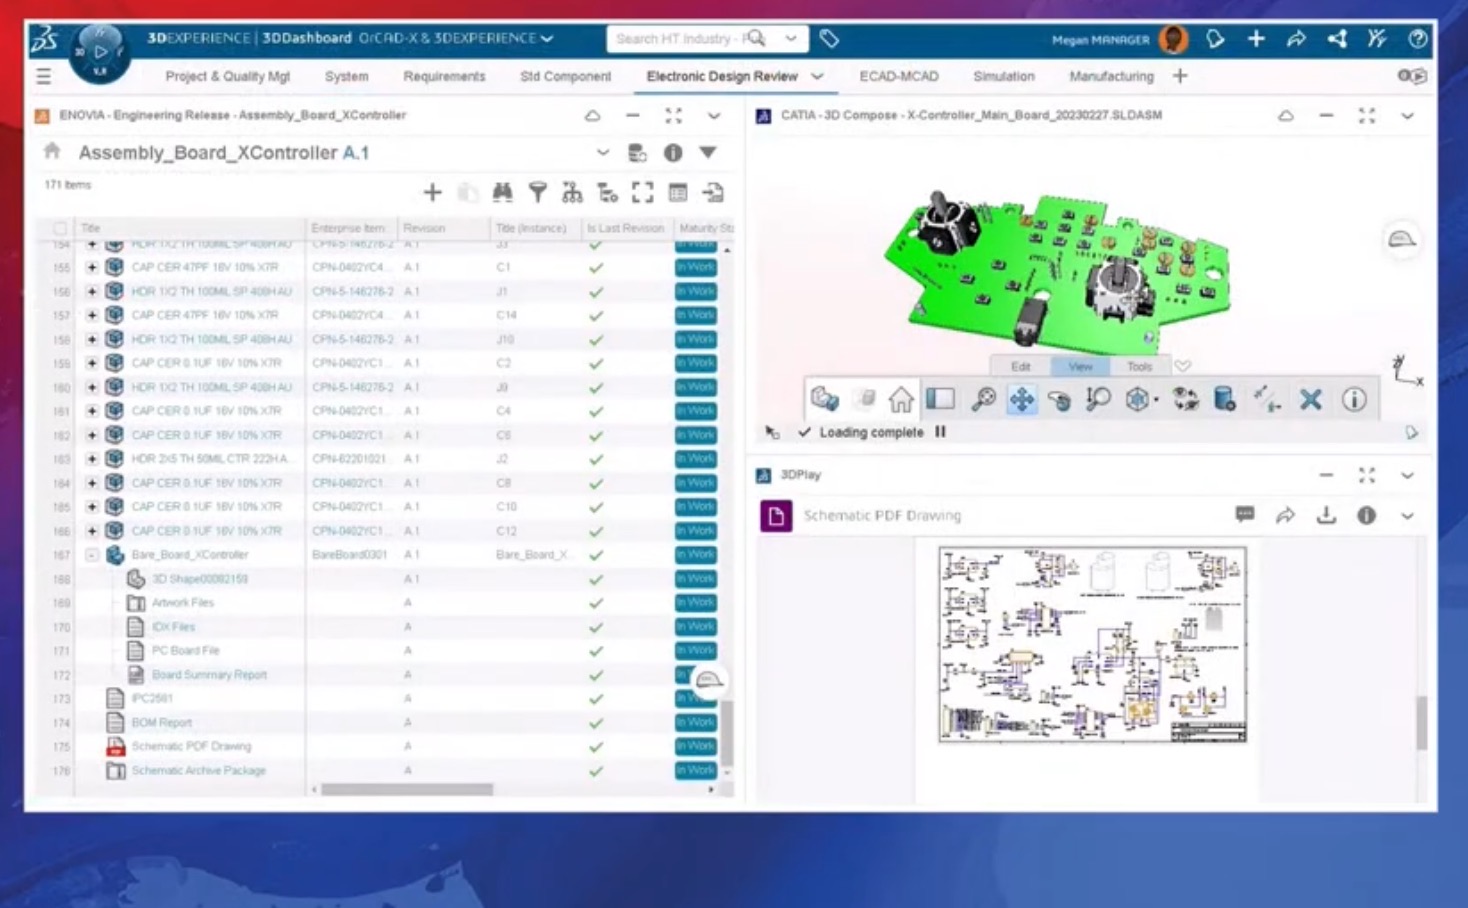Click plus icon in ENOVIA toolbar
The image size is (1468, 908).
click(x=432, y=192)
